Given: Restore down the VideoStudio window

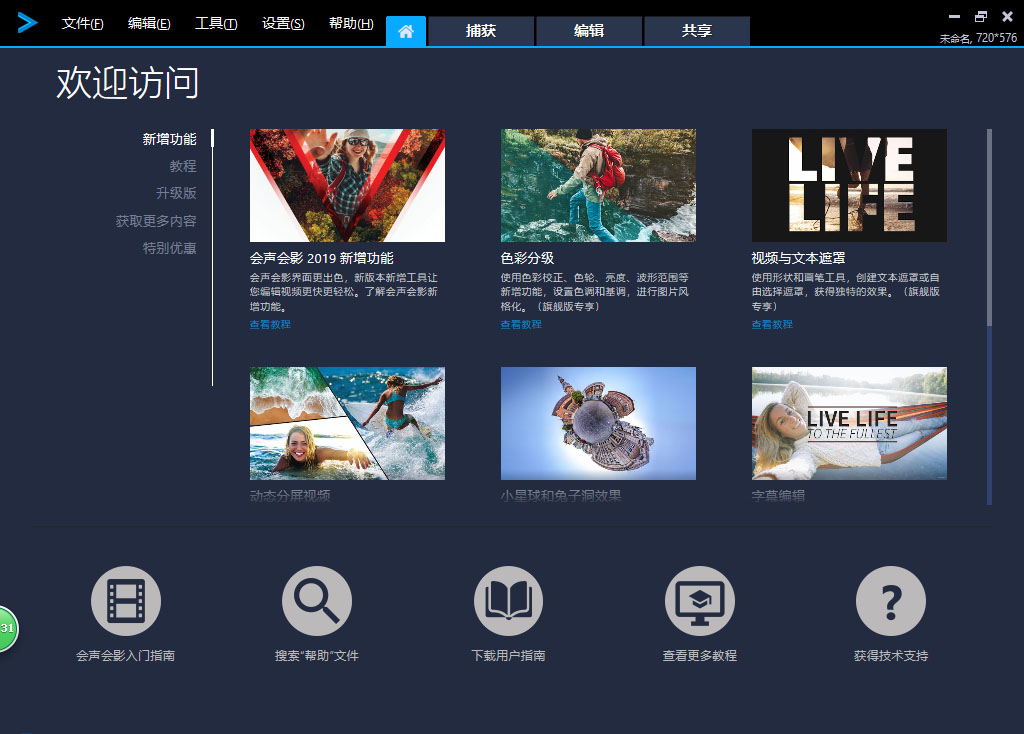Looking at the screenshot, I should pyautogui.click(x=981, y=16).
